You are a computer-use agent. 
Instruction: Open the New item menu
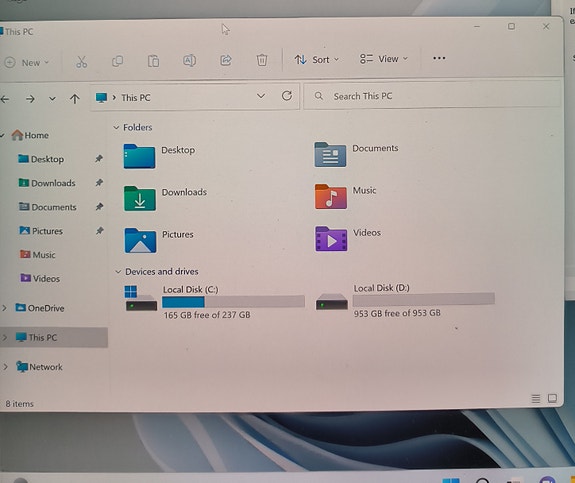coord(26,63)
